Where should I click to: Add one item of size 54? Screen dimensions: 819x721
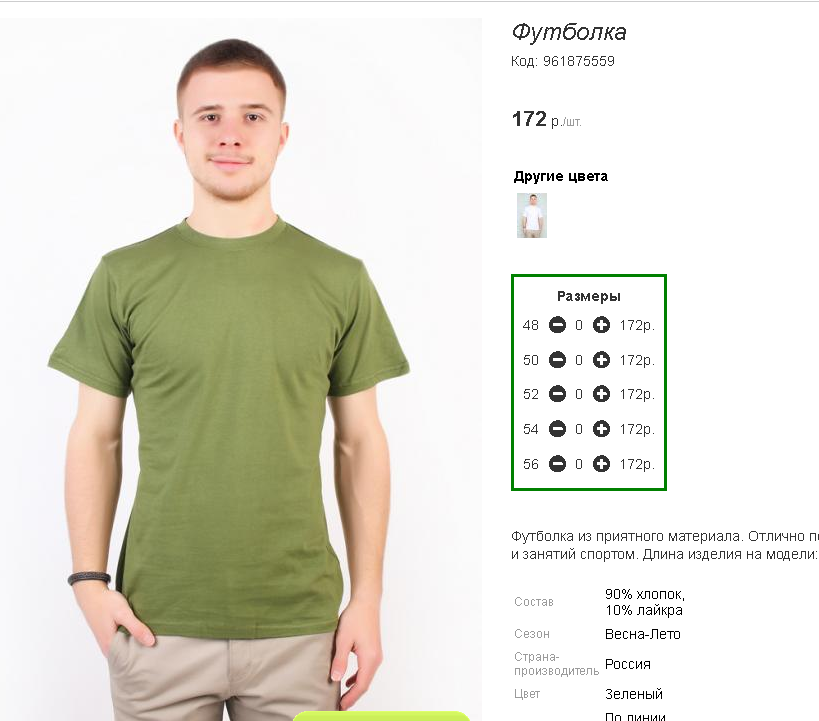601,429
